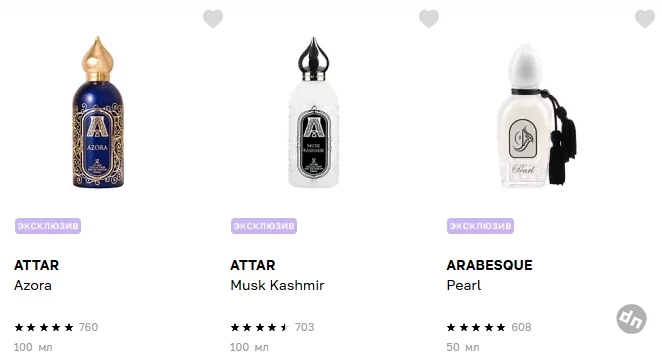
Task: Open the Pearl product name link
Action: click(x=464, y=285)
